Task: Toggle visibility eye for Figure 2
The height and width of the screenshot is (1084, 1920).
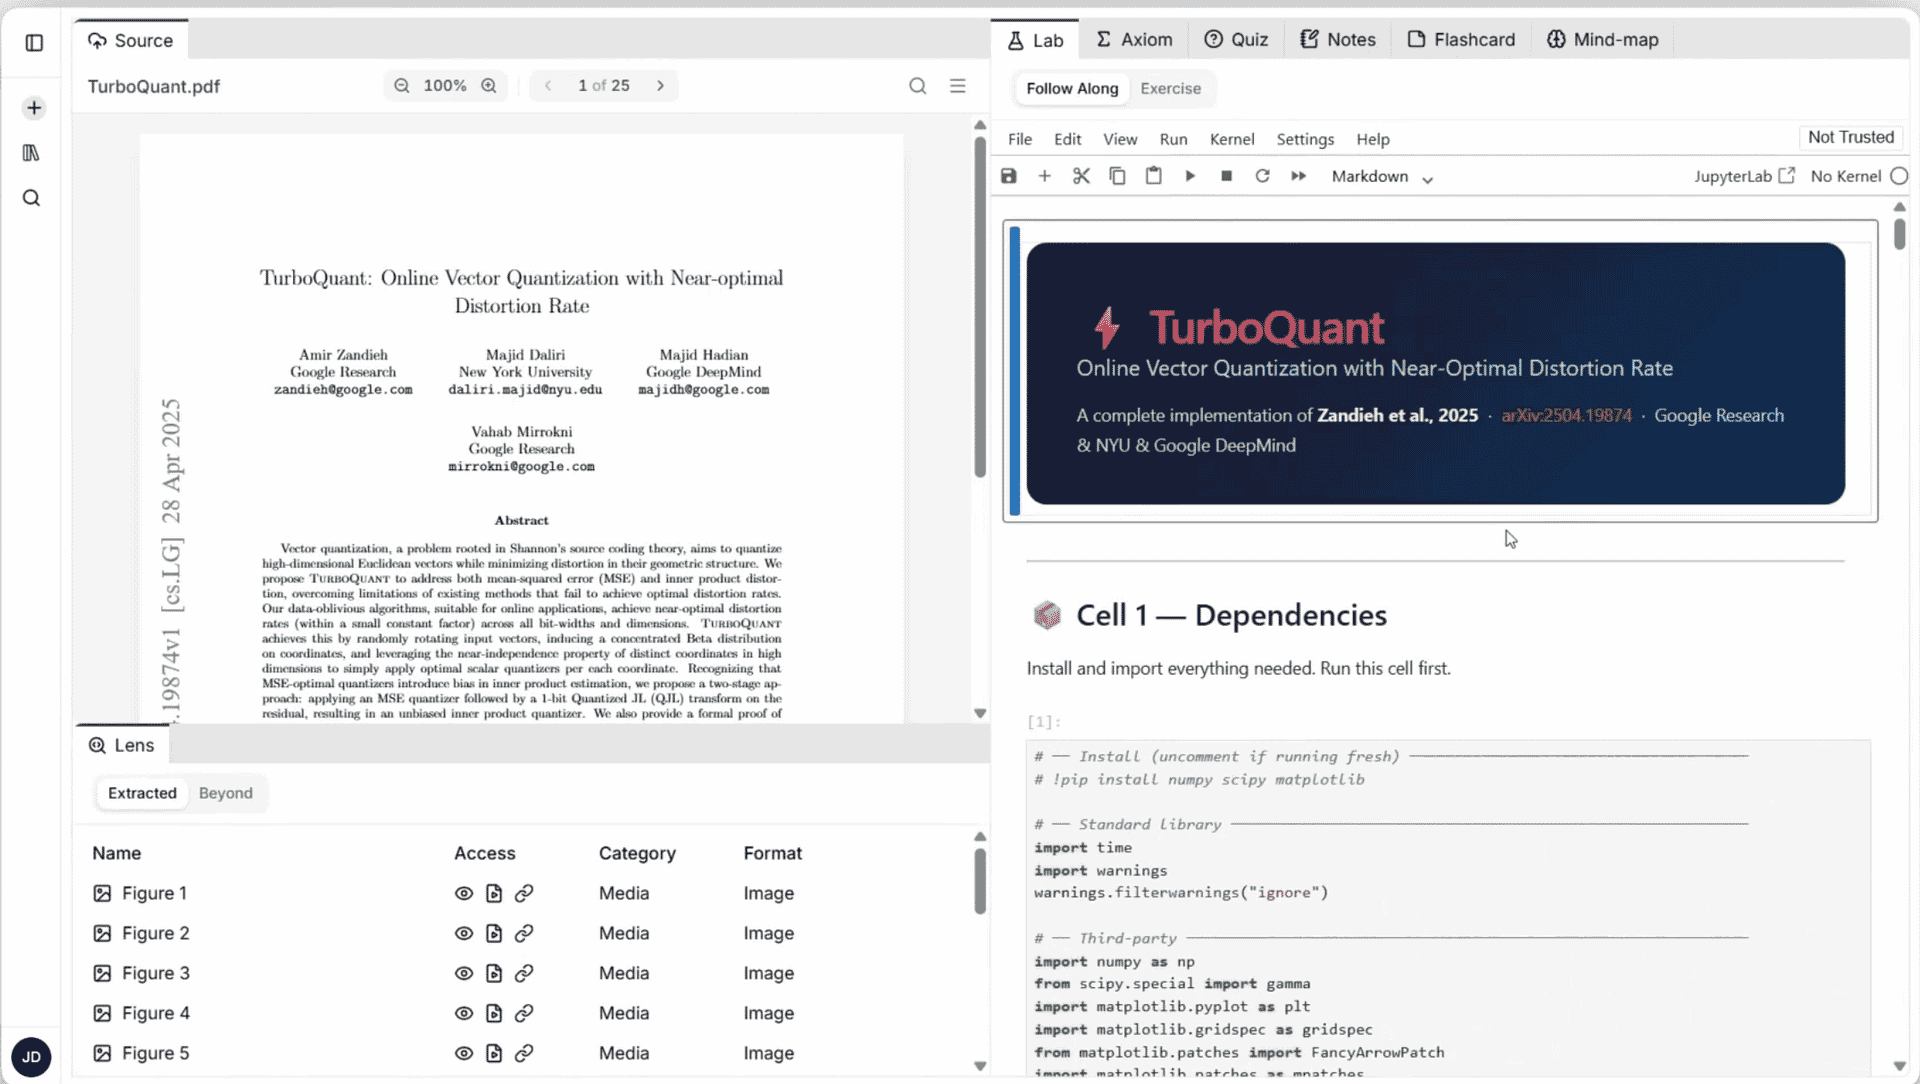Action: click(464, 933)
